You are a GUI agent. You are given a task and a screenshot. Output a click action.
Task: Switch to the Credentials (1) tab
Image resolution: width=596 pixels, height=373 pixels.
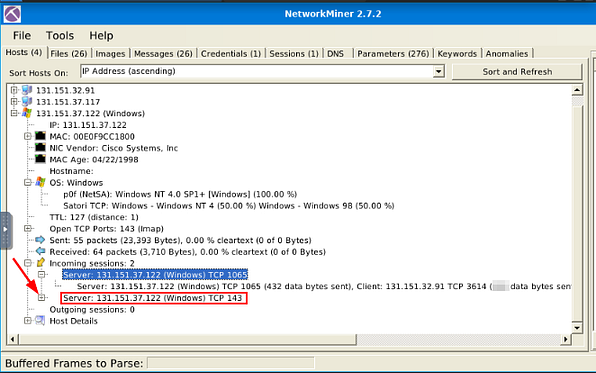click(x=231, y=54)
